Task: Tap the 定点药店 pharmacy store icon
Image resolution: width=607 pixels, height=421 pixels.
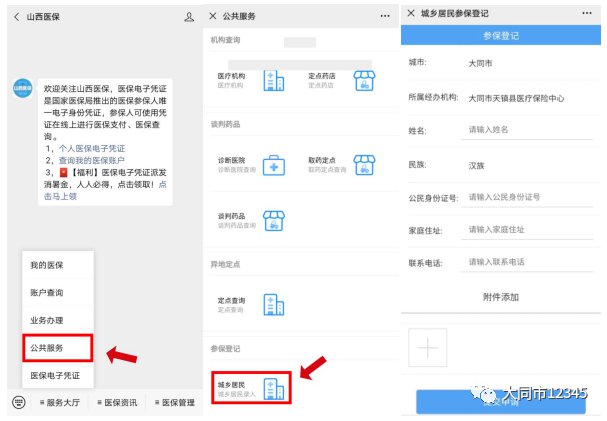Action: coord(365,81)
